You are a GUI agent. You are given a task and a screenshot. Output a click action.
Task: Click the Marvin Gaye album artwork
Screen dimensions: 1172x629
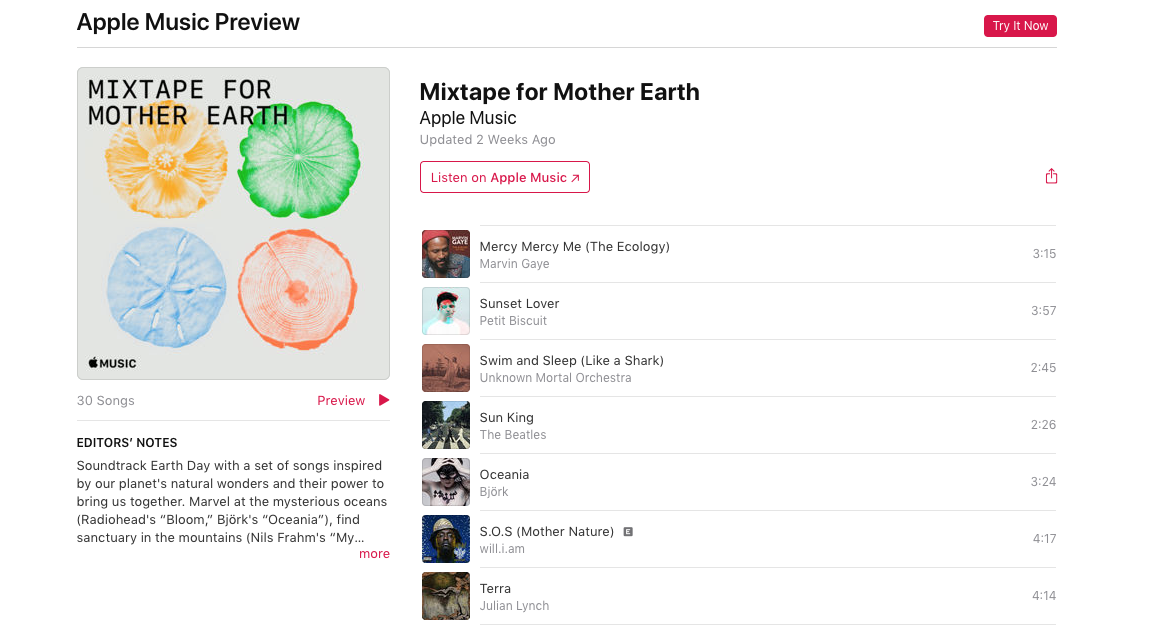coord(446,254)
